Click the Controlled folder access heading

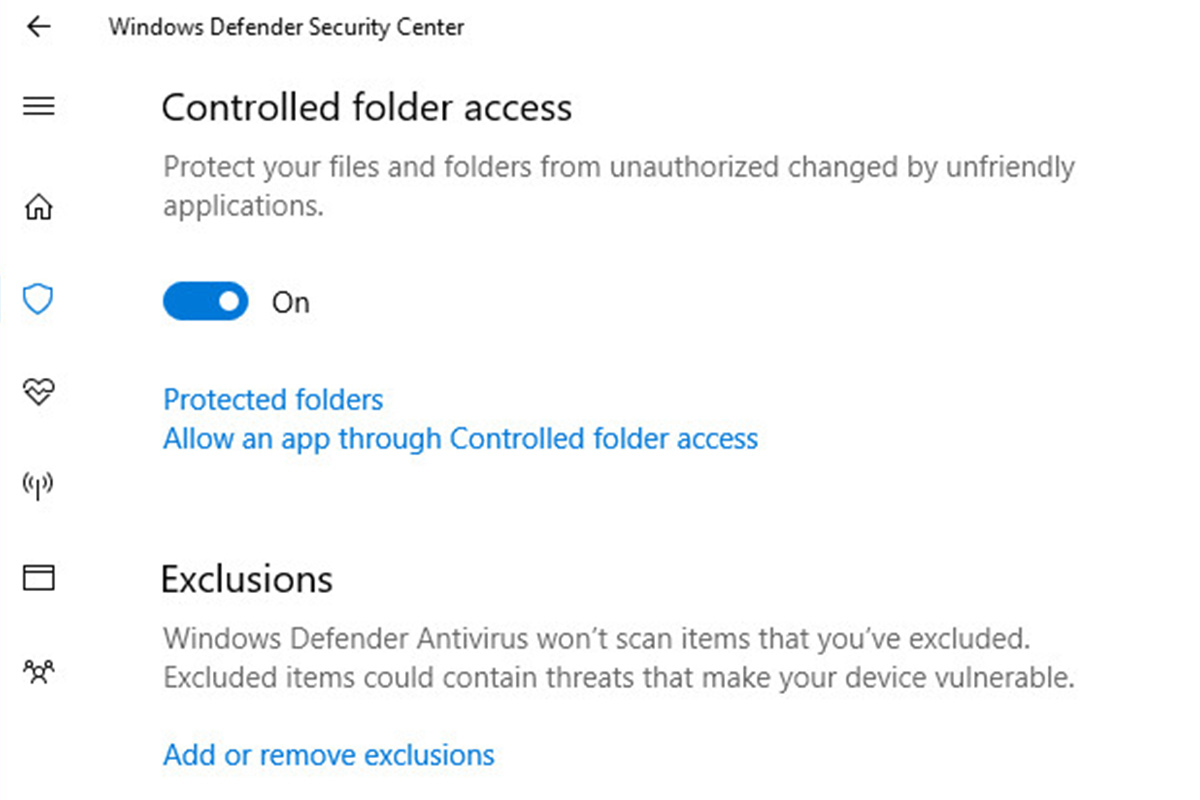366,107
